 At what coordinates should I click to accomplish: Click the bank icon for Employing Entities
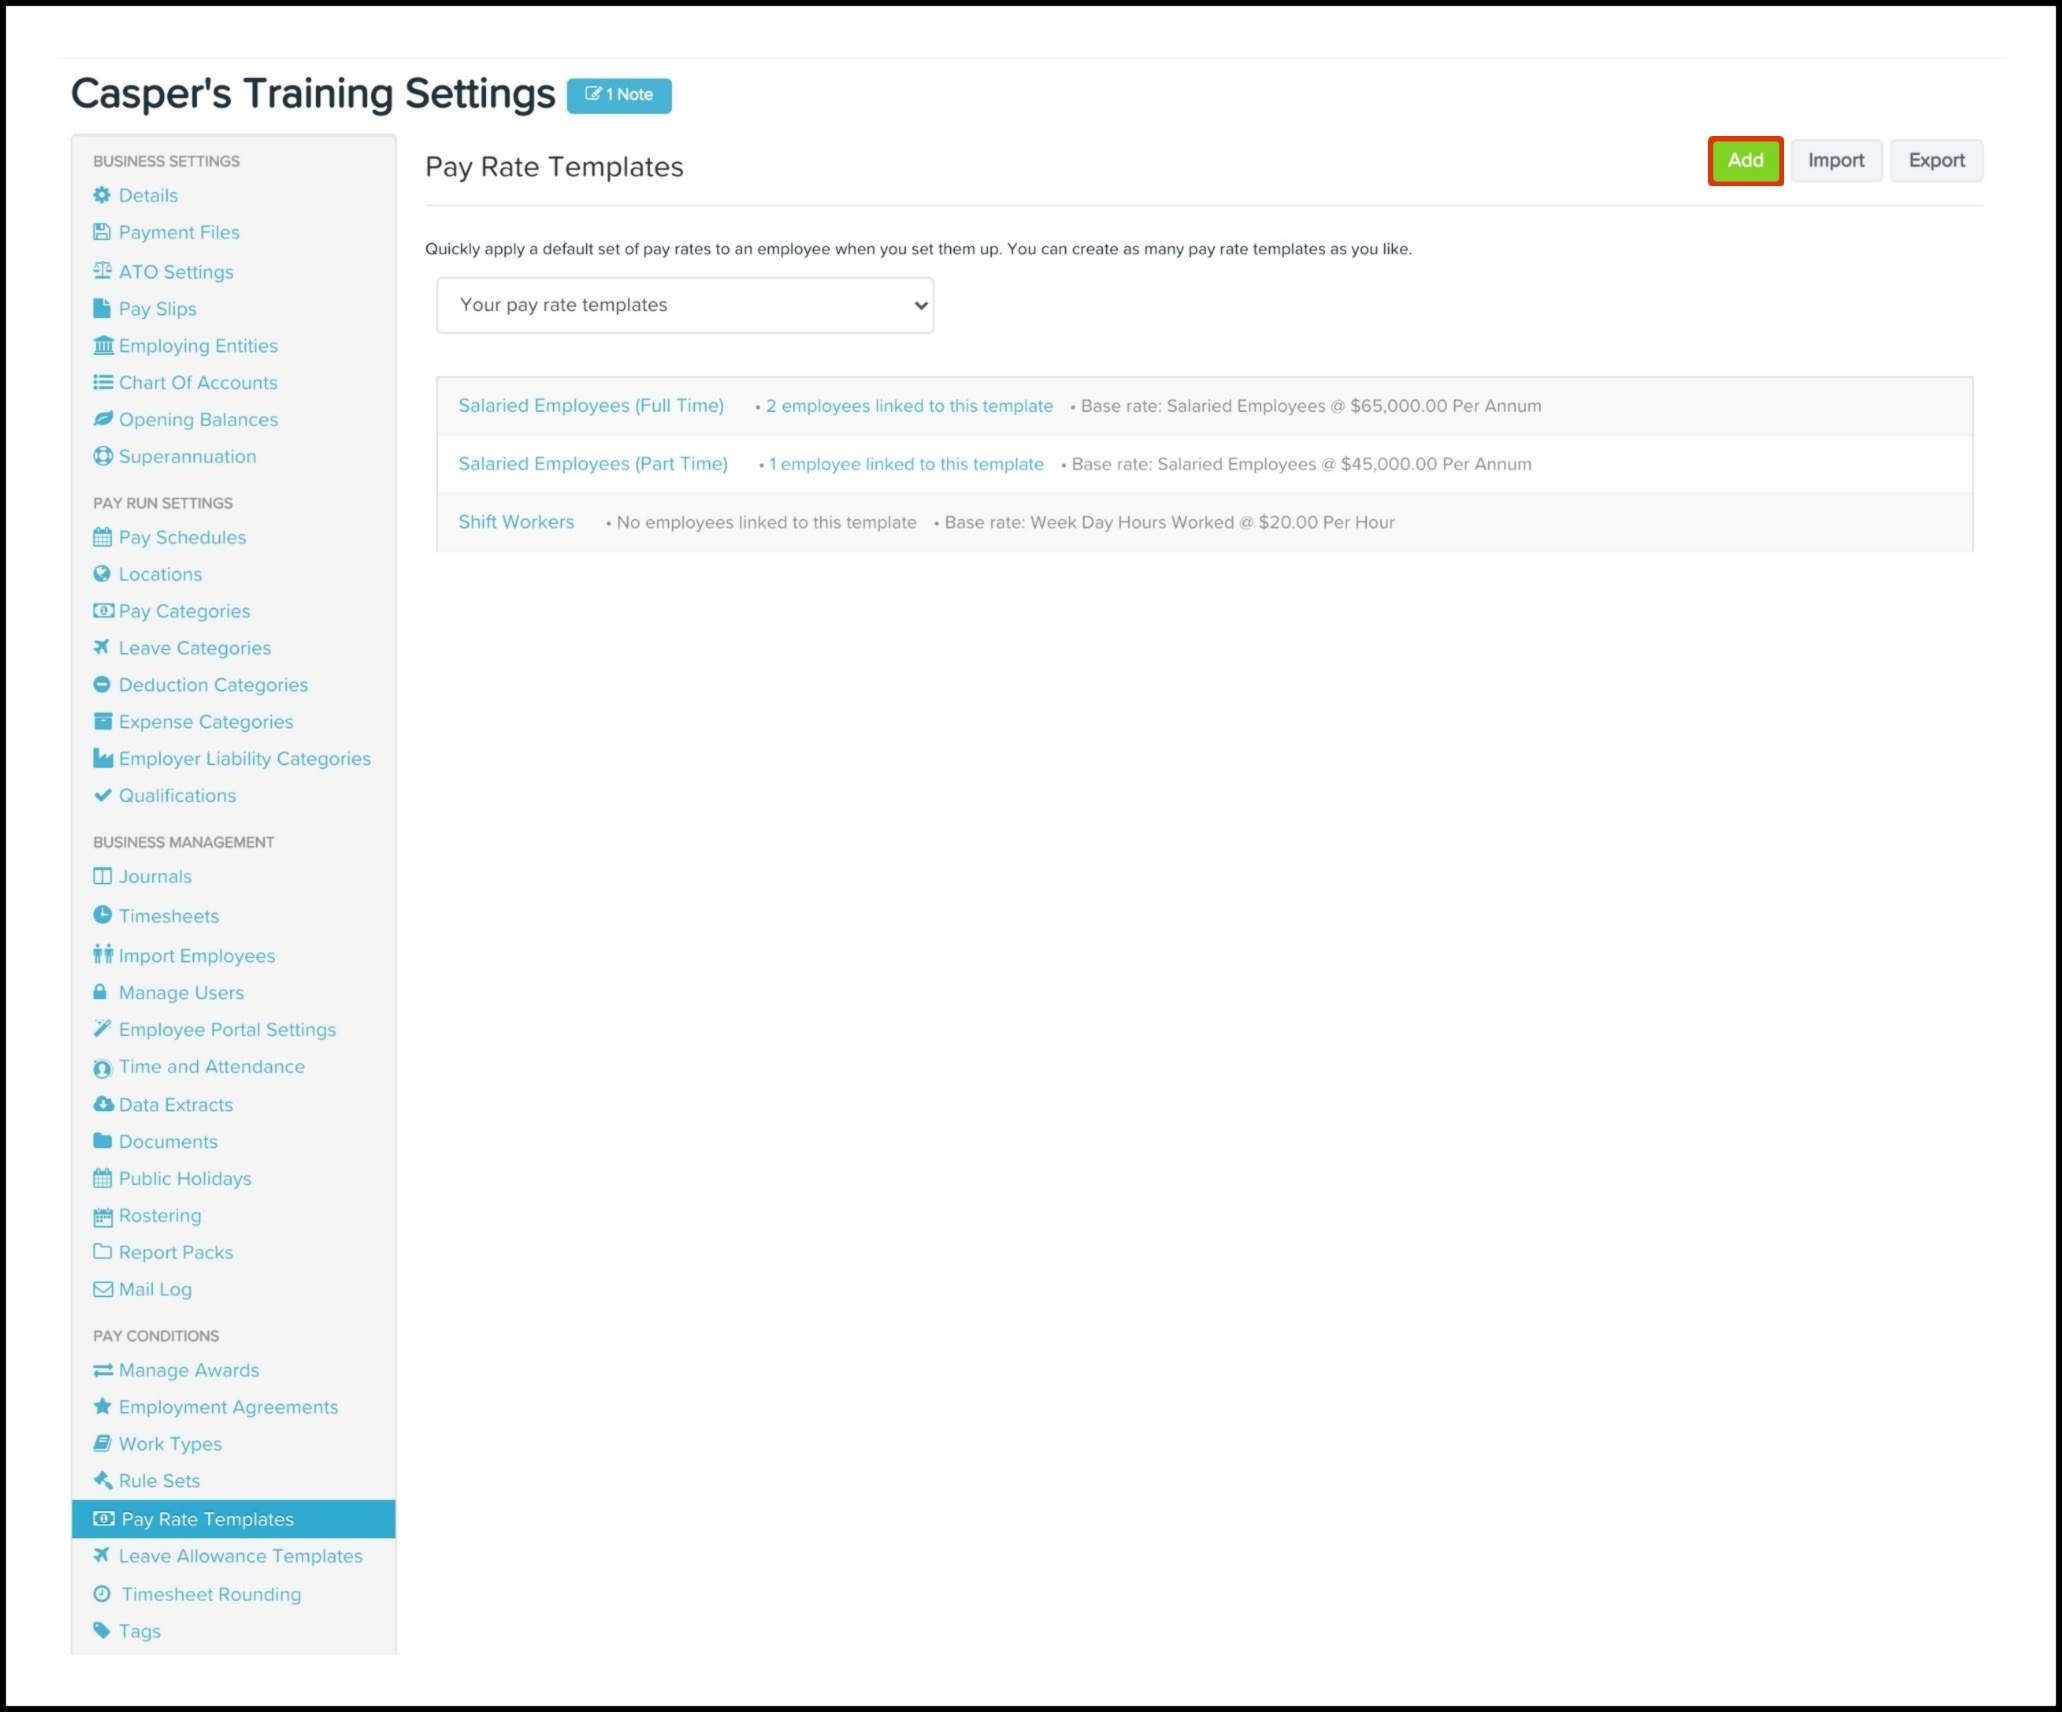pos(102,346)
